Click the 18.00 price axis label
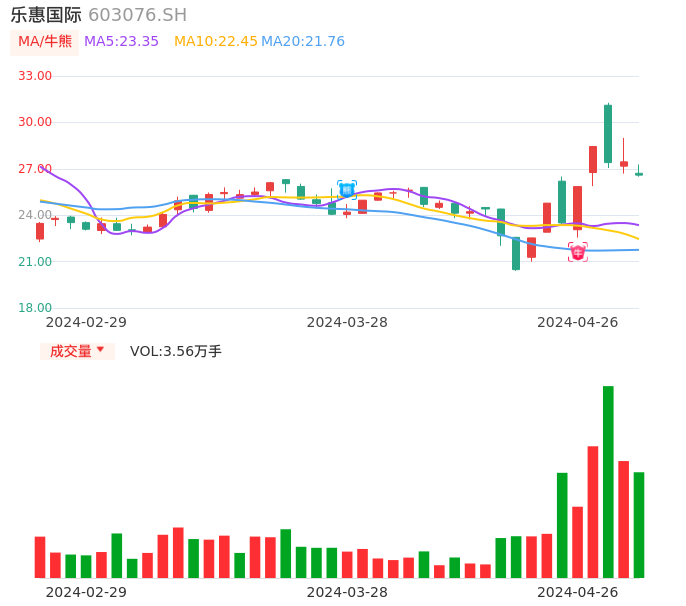This screenshot has height=606, width=686. click(35, 308)
